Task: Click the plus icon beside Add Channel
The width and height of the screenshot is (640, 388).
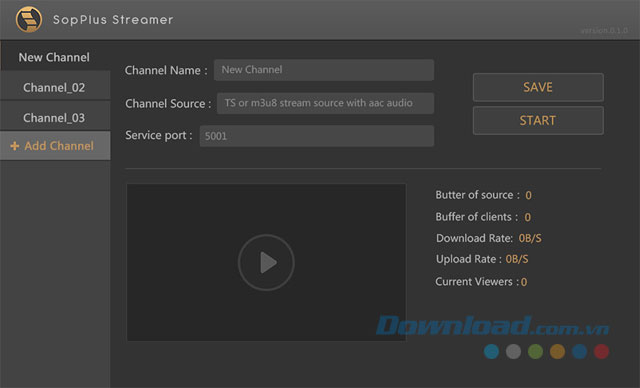Action: coord(15,146)
